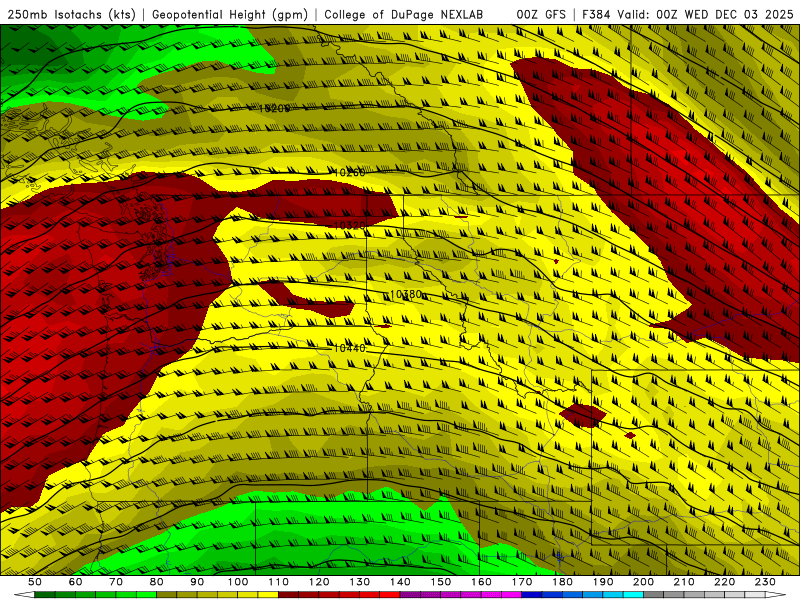The image size is (800, 600).
Task: Click the "250mb Isotachs (kts)" title text
Action: pos(71,15)
